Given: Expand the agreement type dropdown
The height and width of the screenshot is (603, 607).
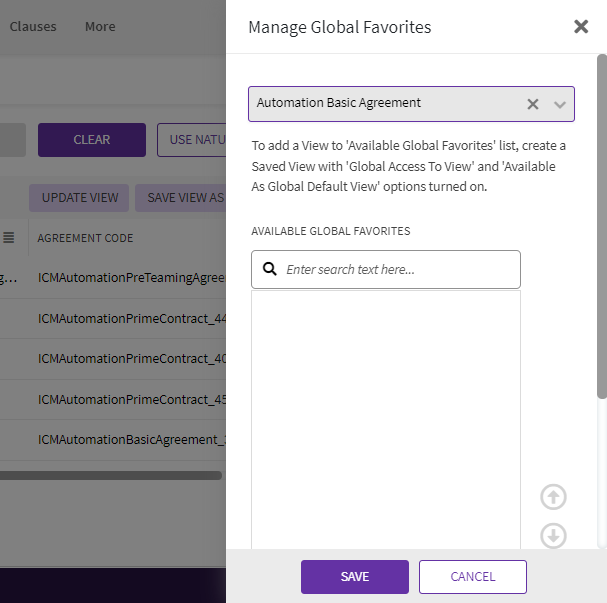Looking at the screenshot, I should 559,104.
